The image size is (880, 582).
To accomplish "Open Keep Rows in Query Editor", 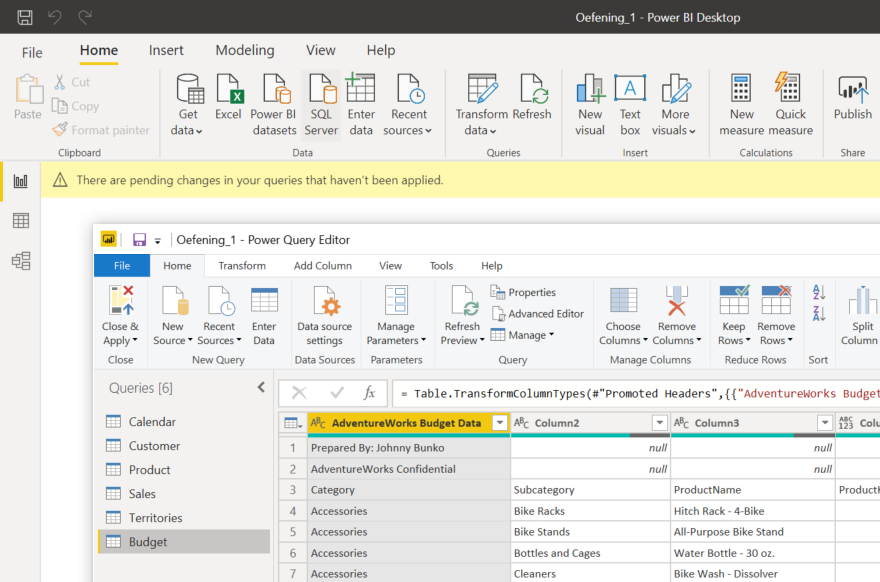I will pyautogui.click(x=734, y=316).
